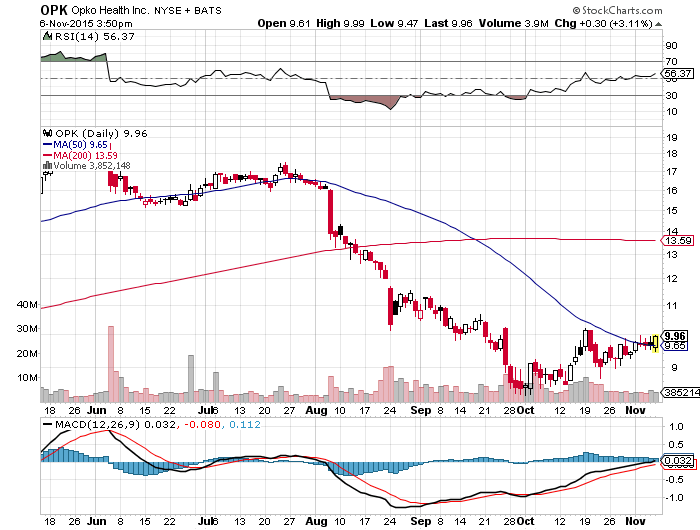Click the 40M volume axis label
700x530 pixels.
[27, 305]
